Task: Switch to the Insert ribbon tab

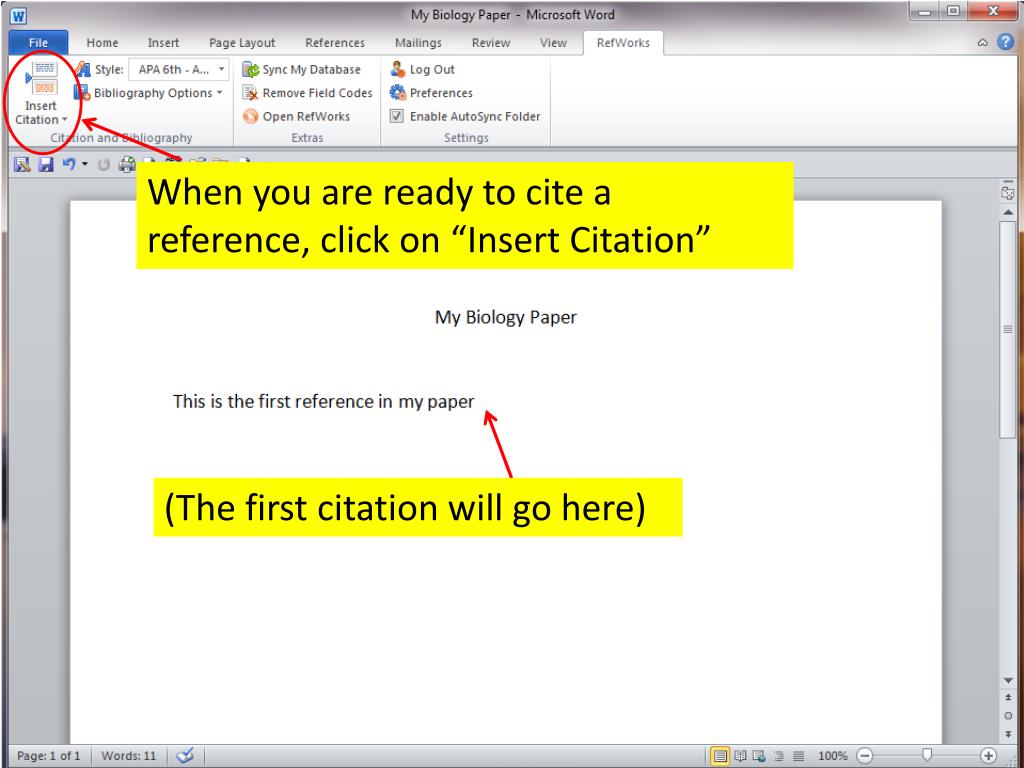Action: pyautogui.click(x=163, y=43)
